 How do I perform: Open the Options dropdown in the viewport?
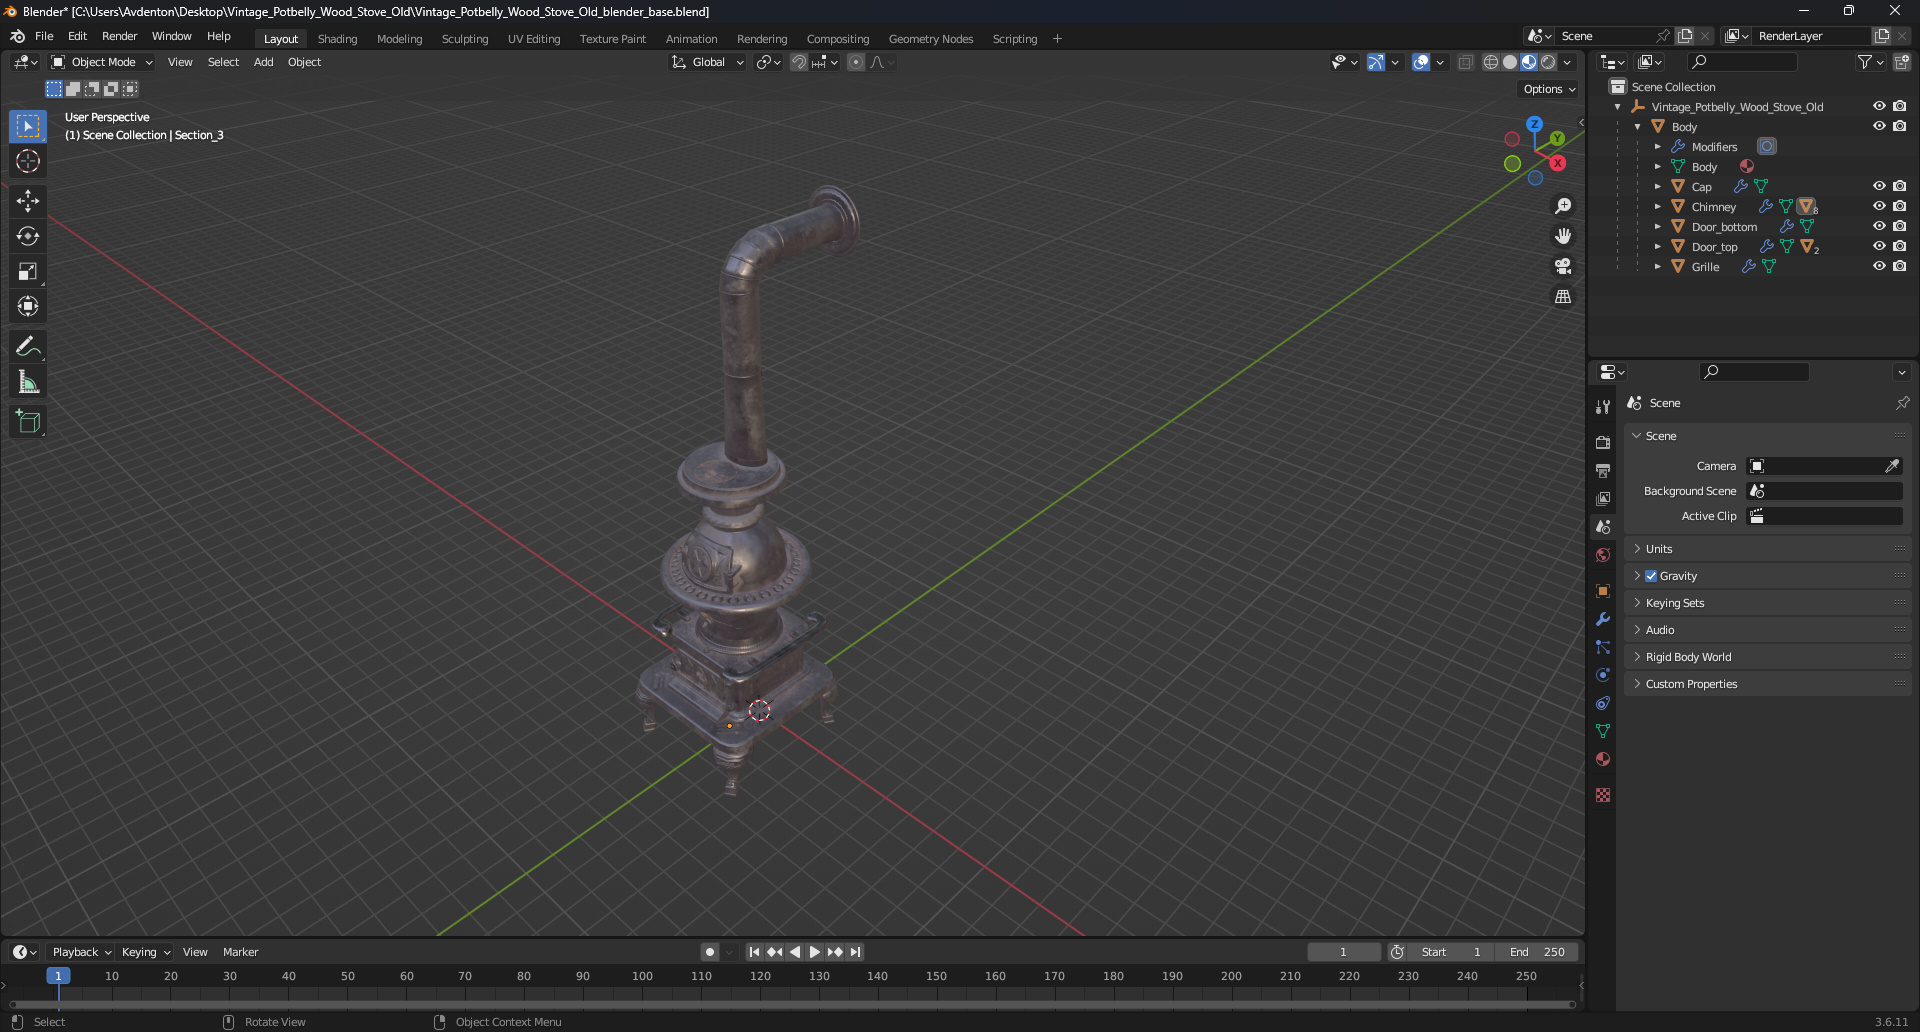click(1549, 89)
